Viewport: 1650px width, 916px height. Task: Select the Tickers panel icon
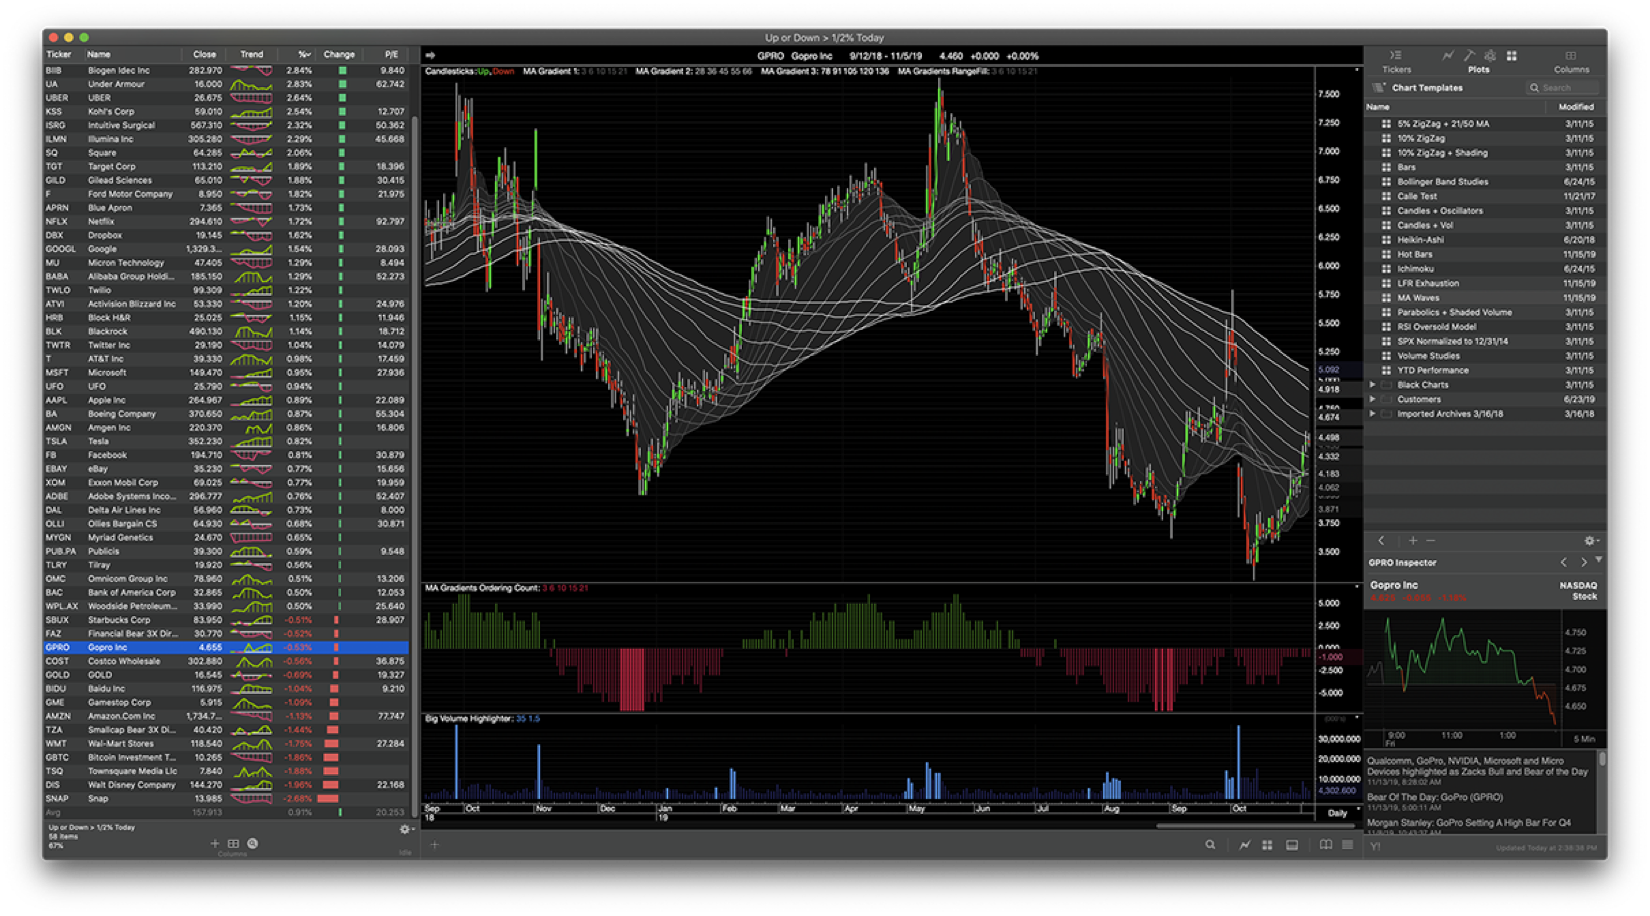point(1395,57)
